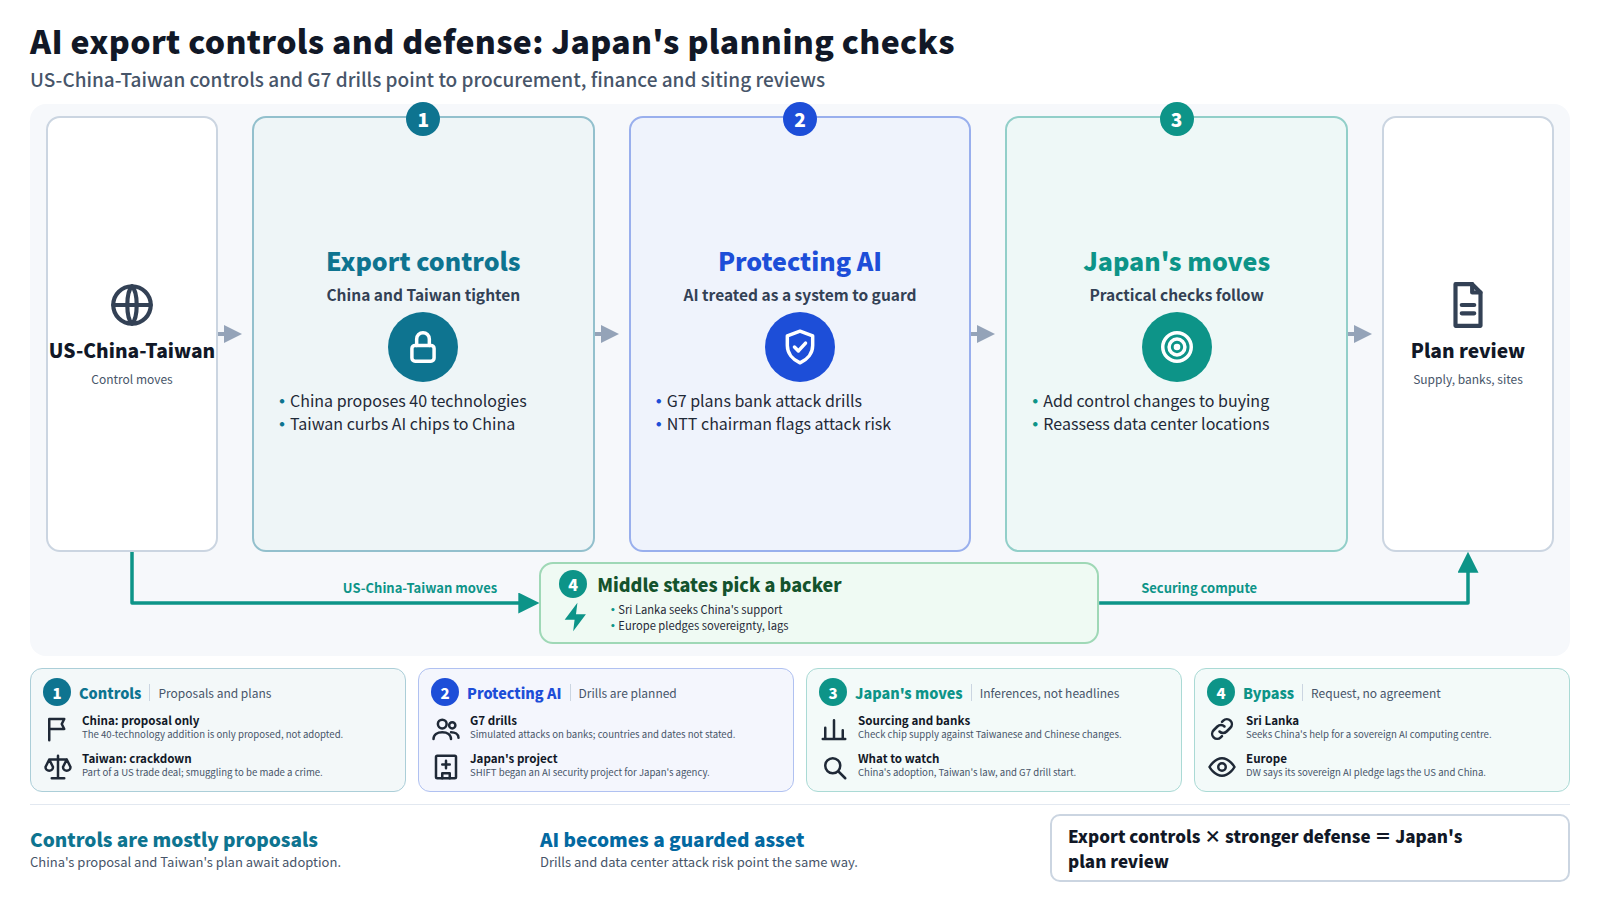
Task: Click the 'US-China-Taiwan moves' arrow label
Action: pos(420,588)
